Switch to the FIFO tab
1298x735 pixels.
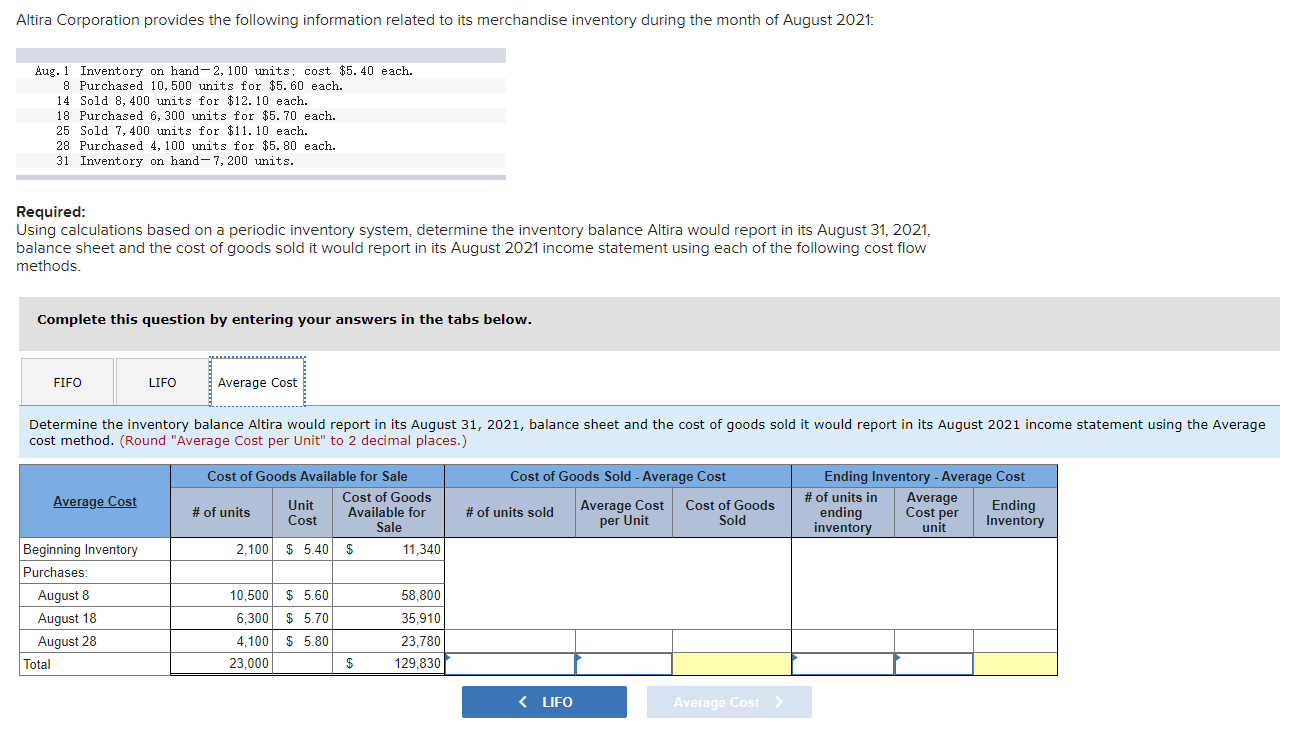[68, 382]
